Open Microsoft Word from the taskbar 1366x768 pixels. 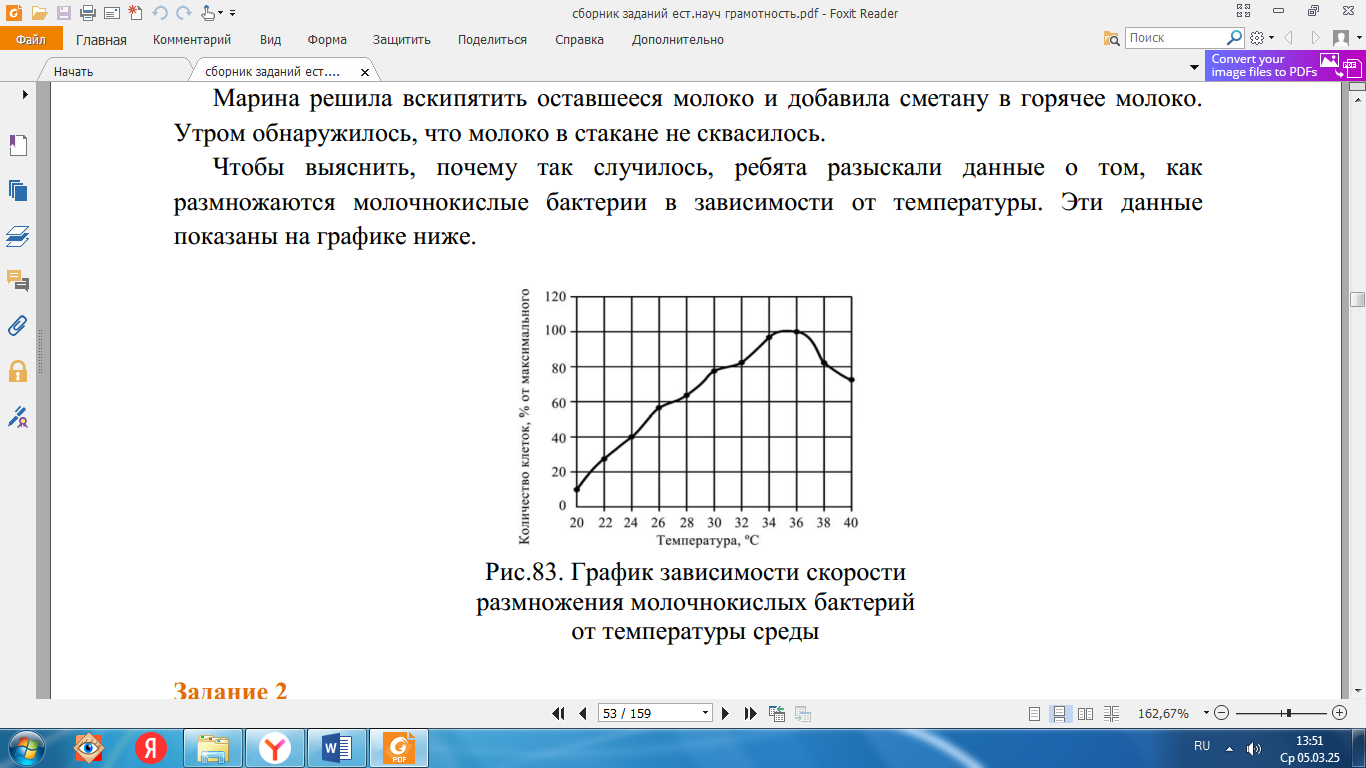pos(337,748)
